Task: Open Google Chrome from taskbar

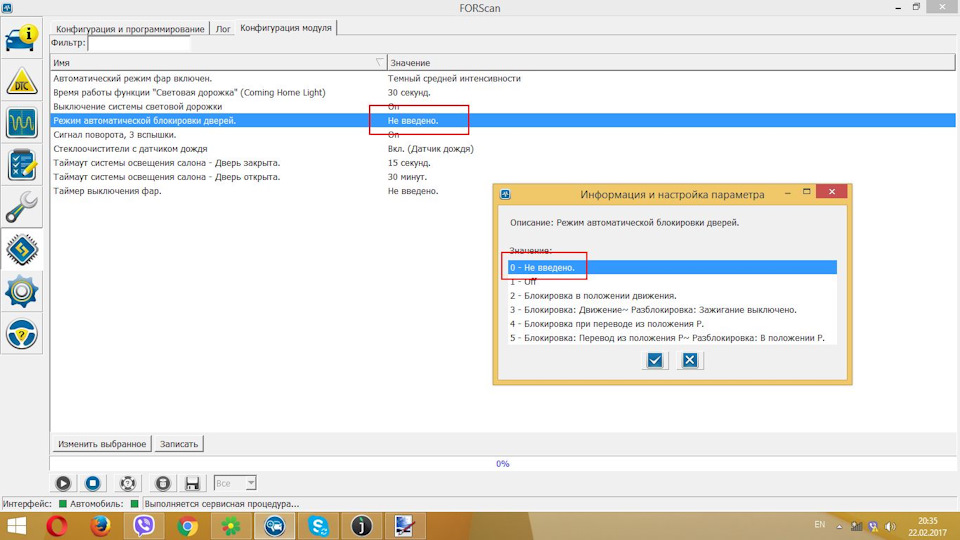Action: (187, 526)
